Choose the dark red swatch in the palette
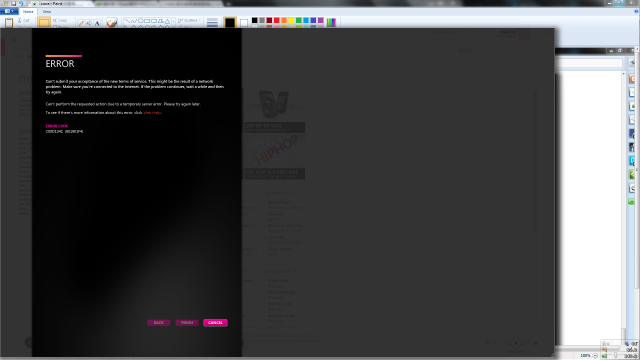Screen dimensions: 640x360 269,20
